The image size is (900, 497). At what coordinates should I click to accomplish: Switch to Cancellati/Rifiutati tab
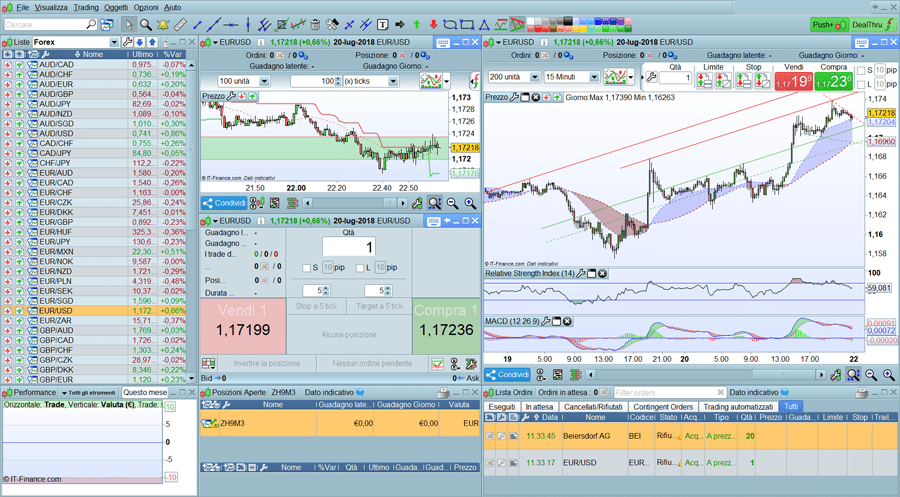coord(593,406)
